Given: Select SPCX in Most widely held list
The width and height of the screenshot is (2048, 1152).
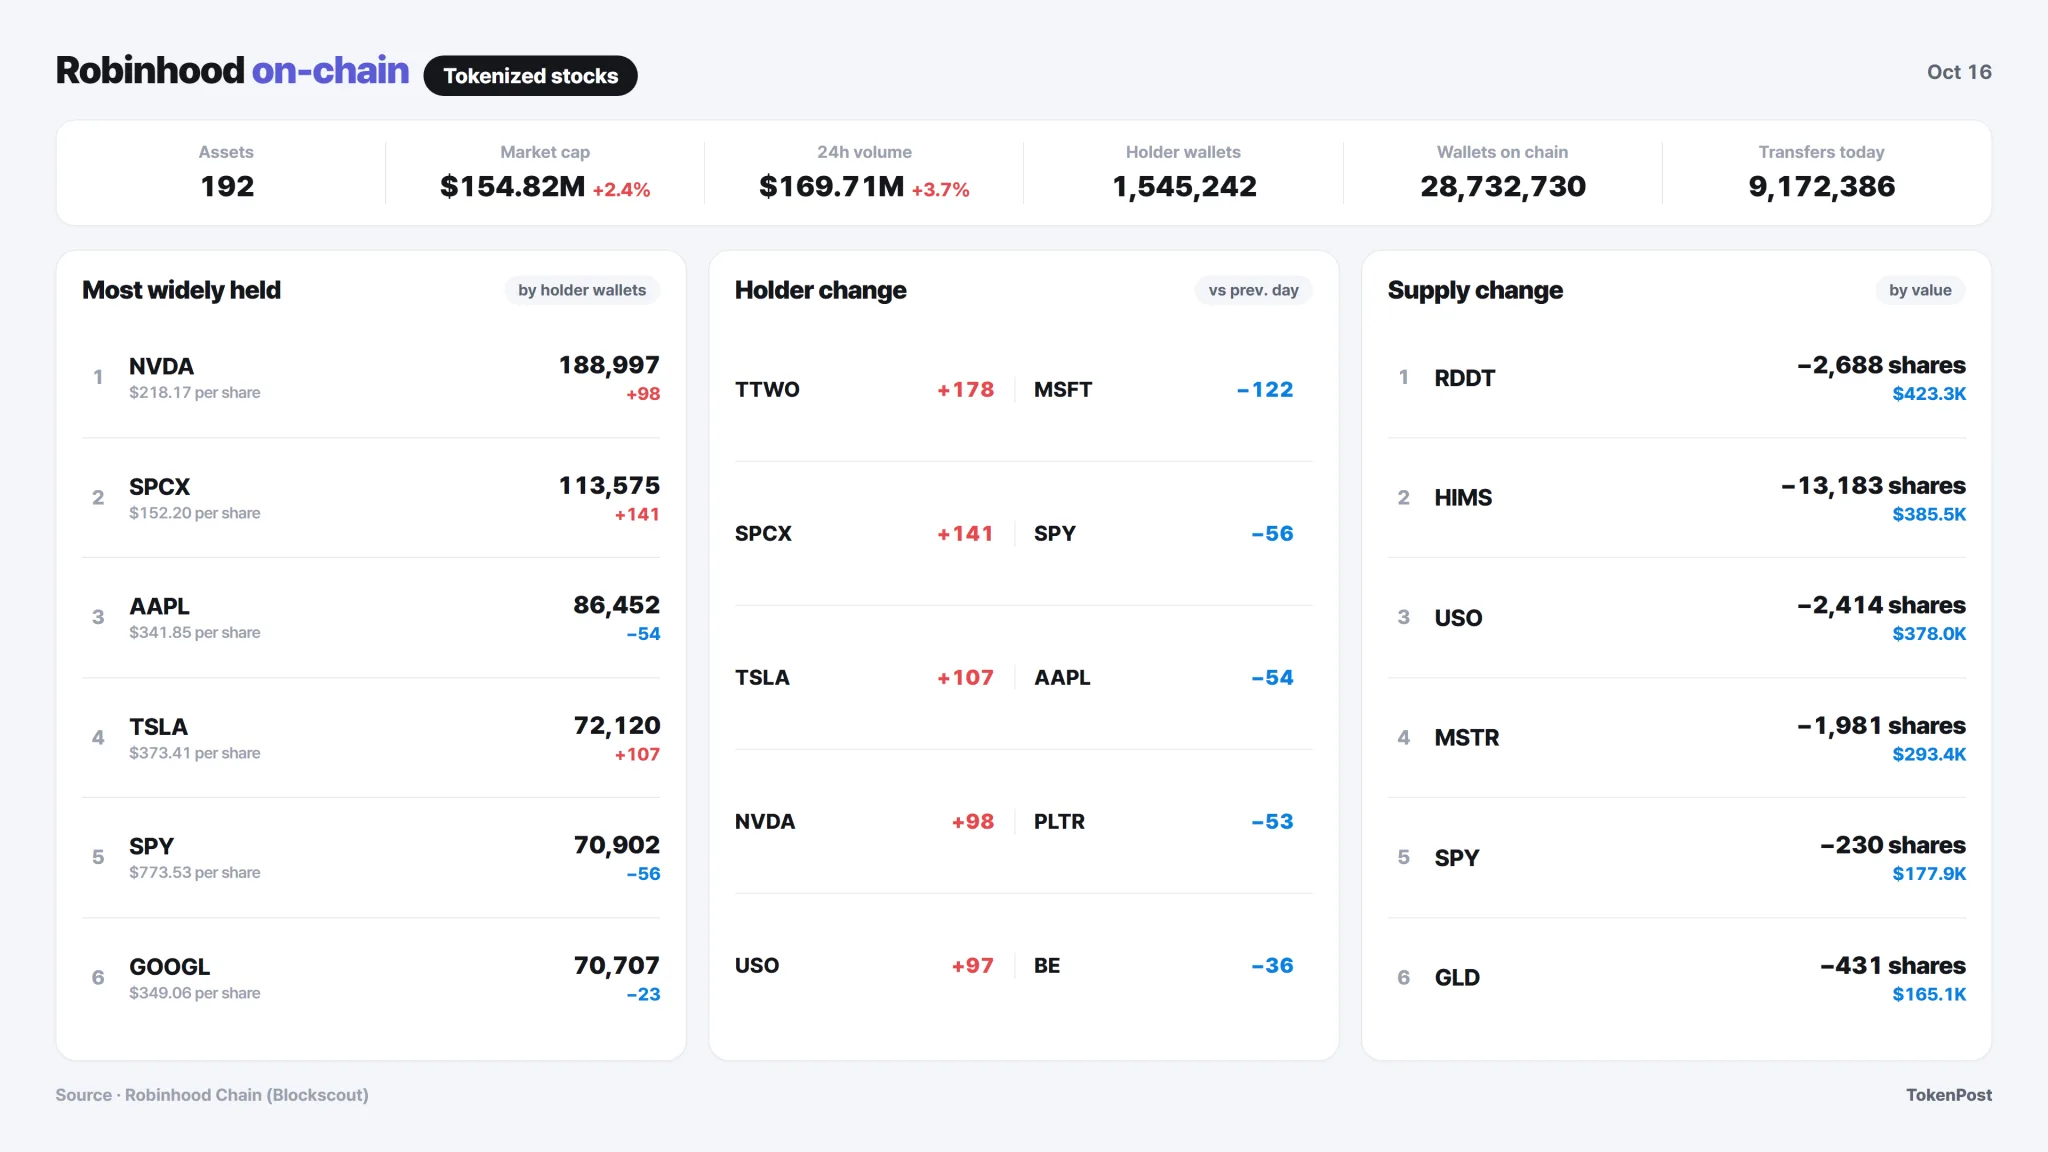Looking at the screenshot, I should click(159, 487).
